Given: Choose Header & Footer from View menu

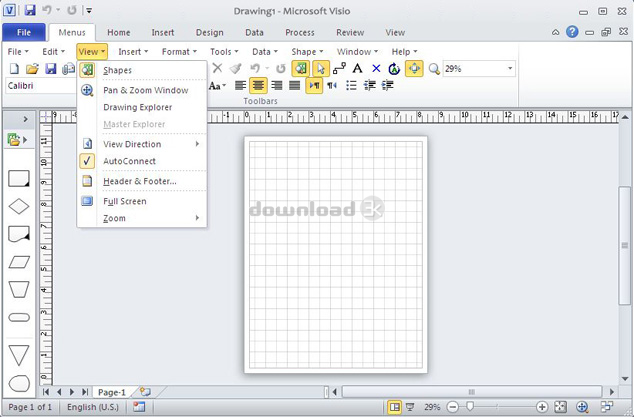Looking at the screenshot, I should [x=142, y=181].
